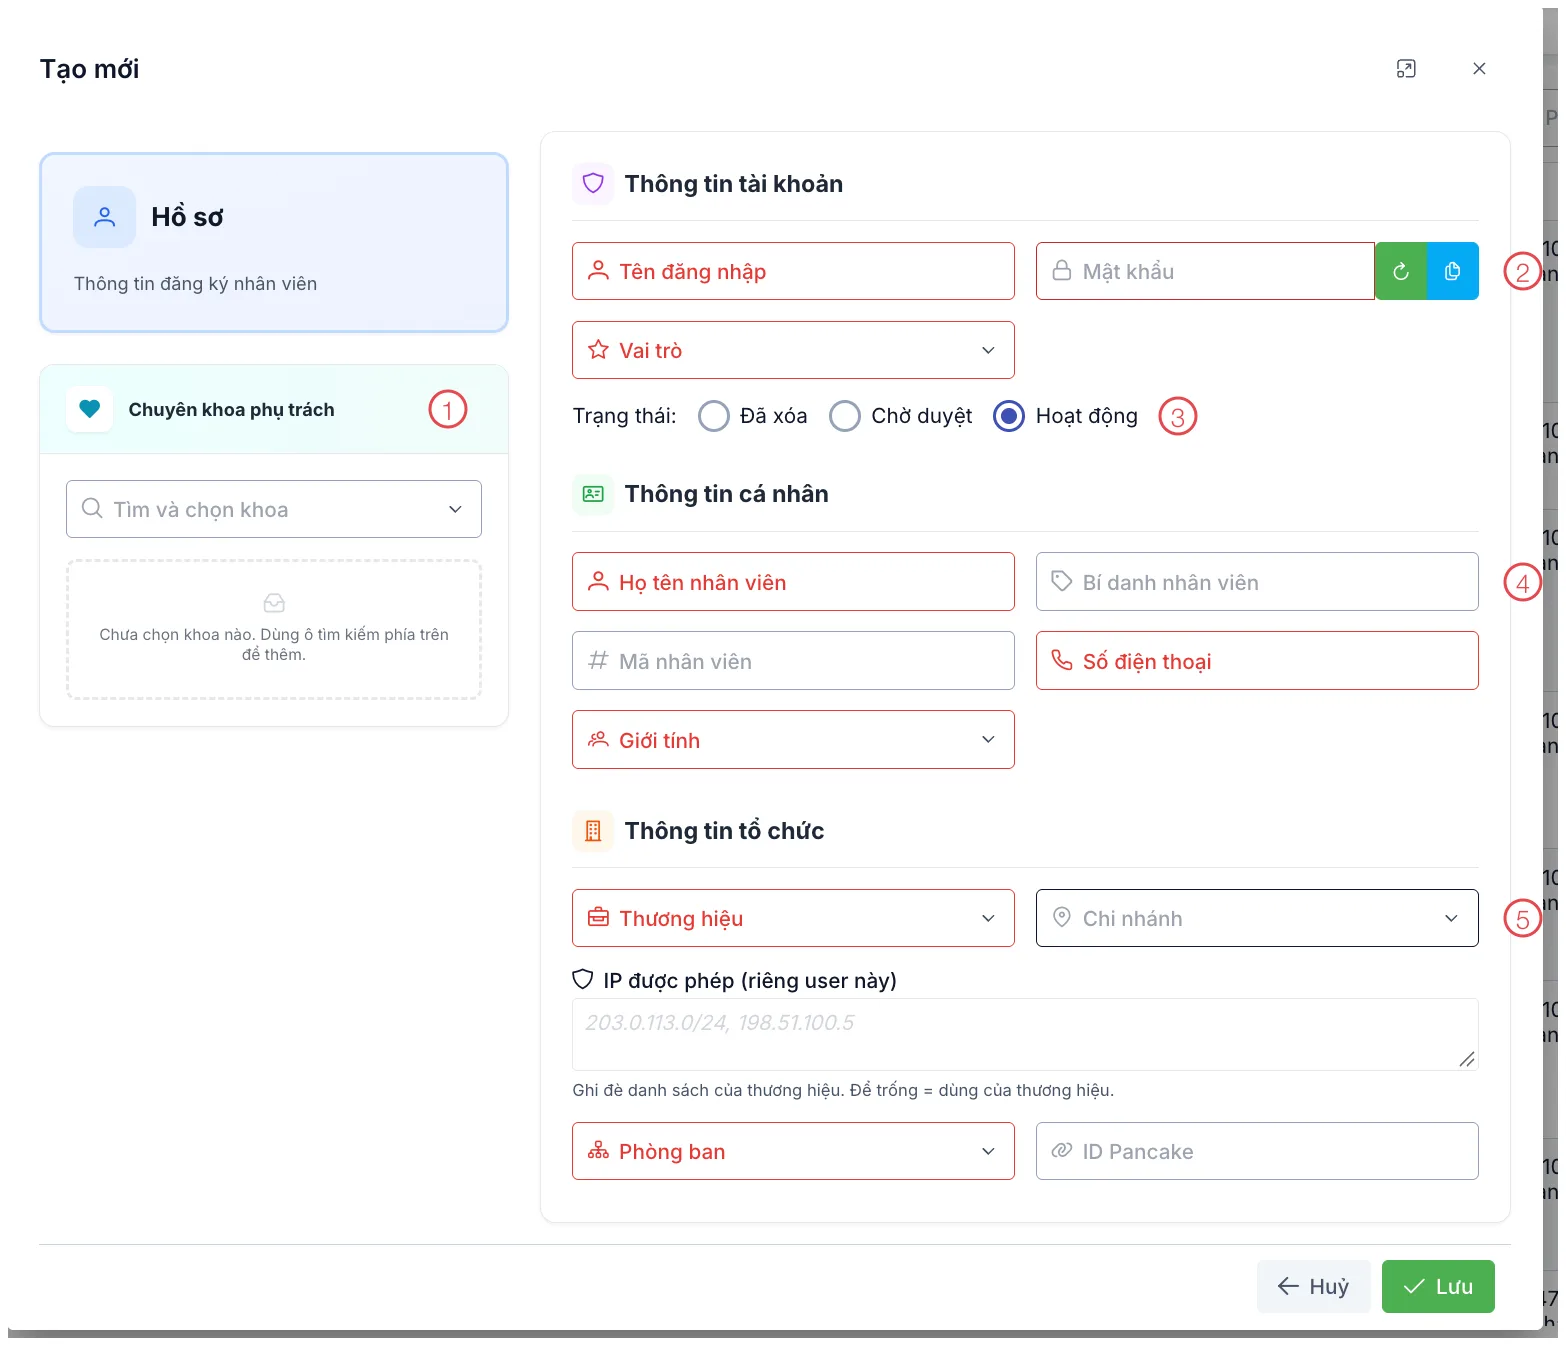Click into the Mật khẩu text field
The width and height of the screenshot is (1566, 1346).
point(1205,271)
